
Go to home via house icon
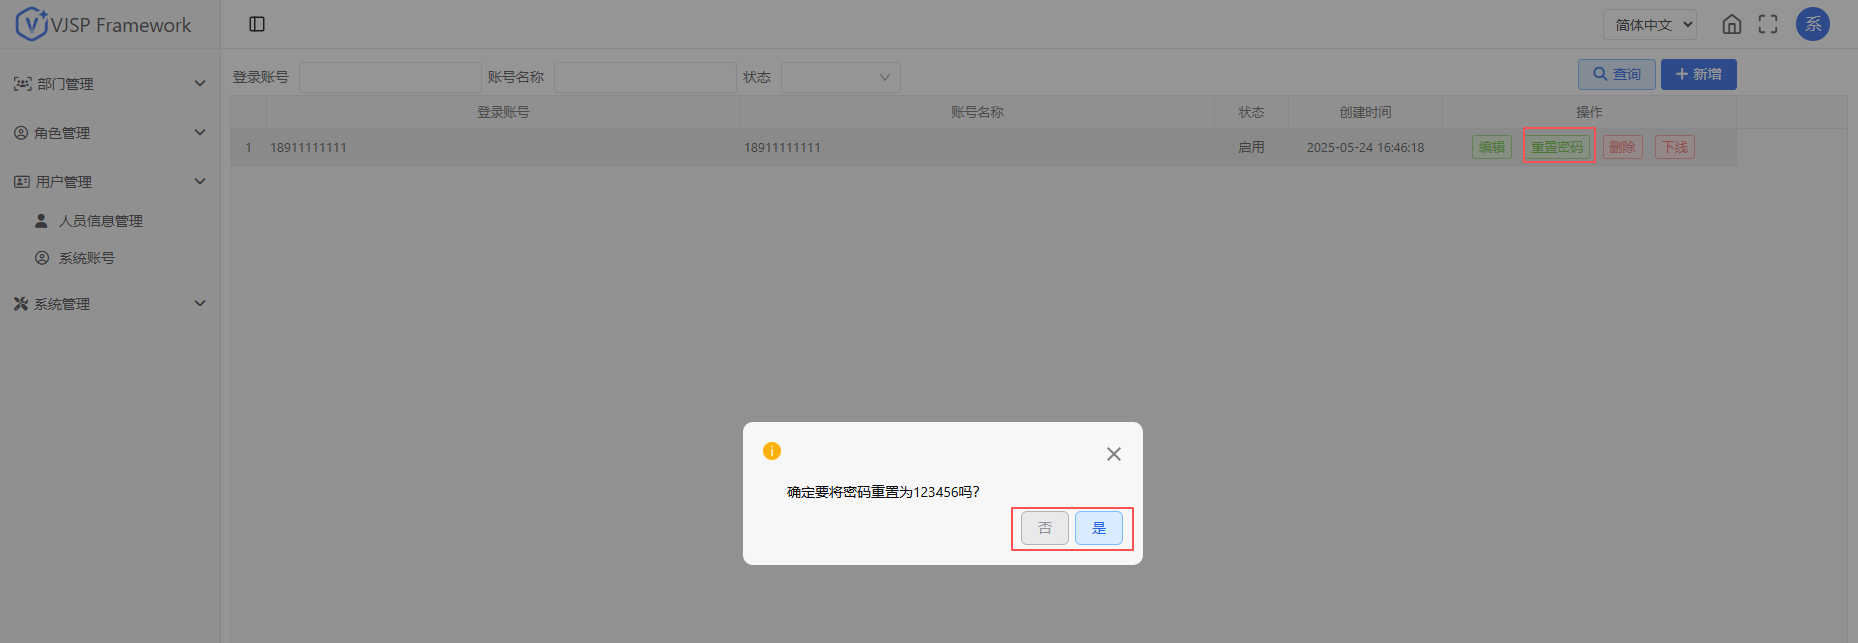click(x=1732, y=24)
